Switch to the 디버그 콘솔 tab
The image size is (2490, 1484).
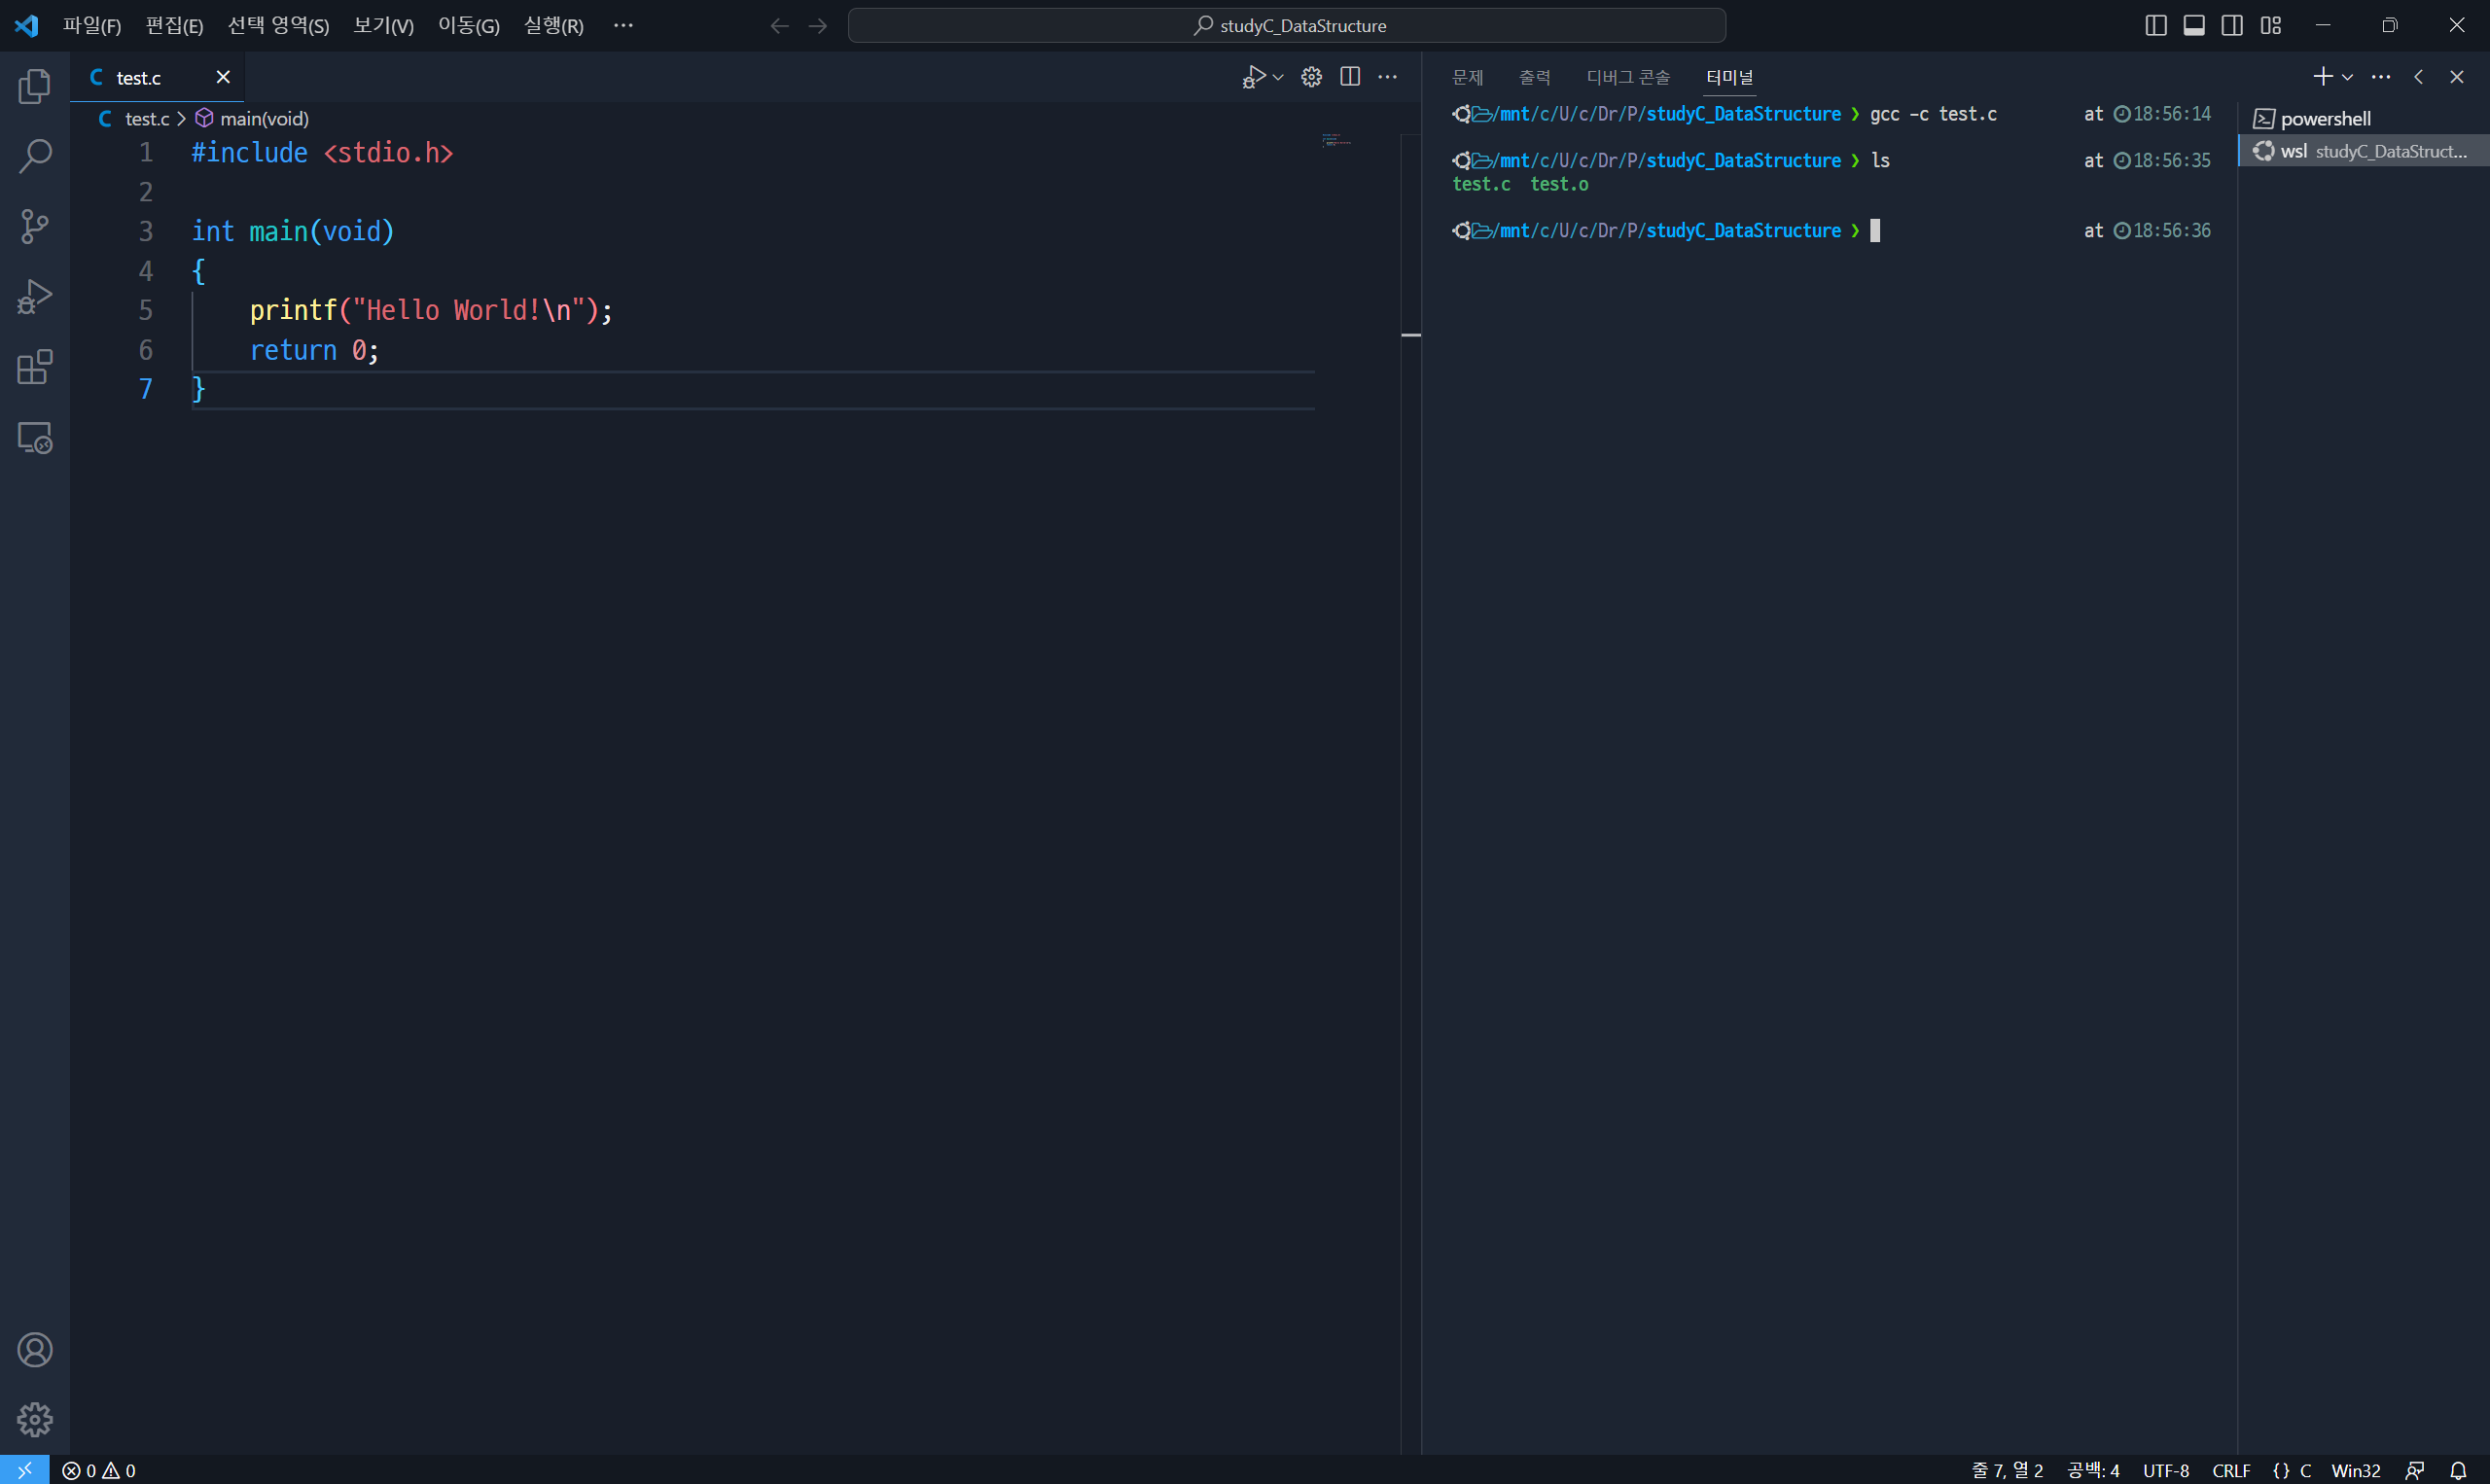point(1627,77)
